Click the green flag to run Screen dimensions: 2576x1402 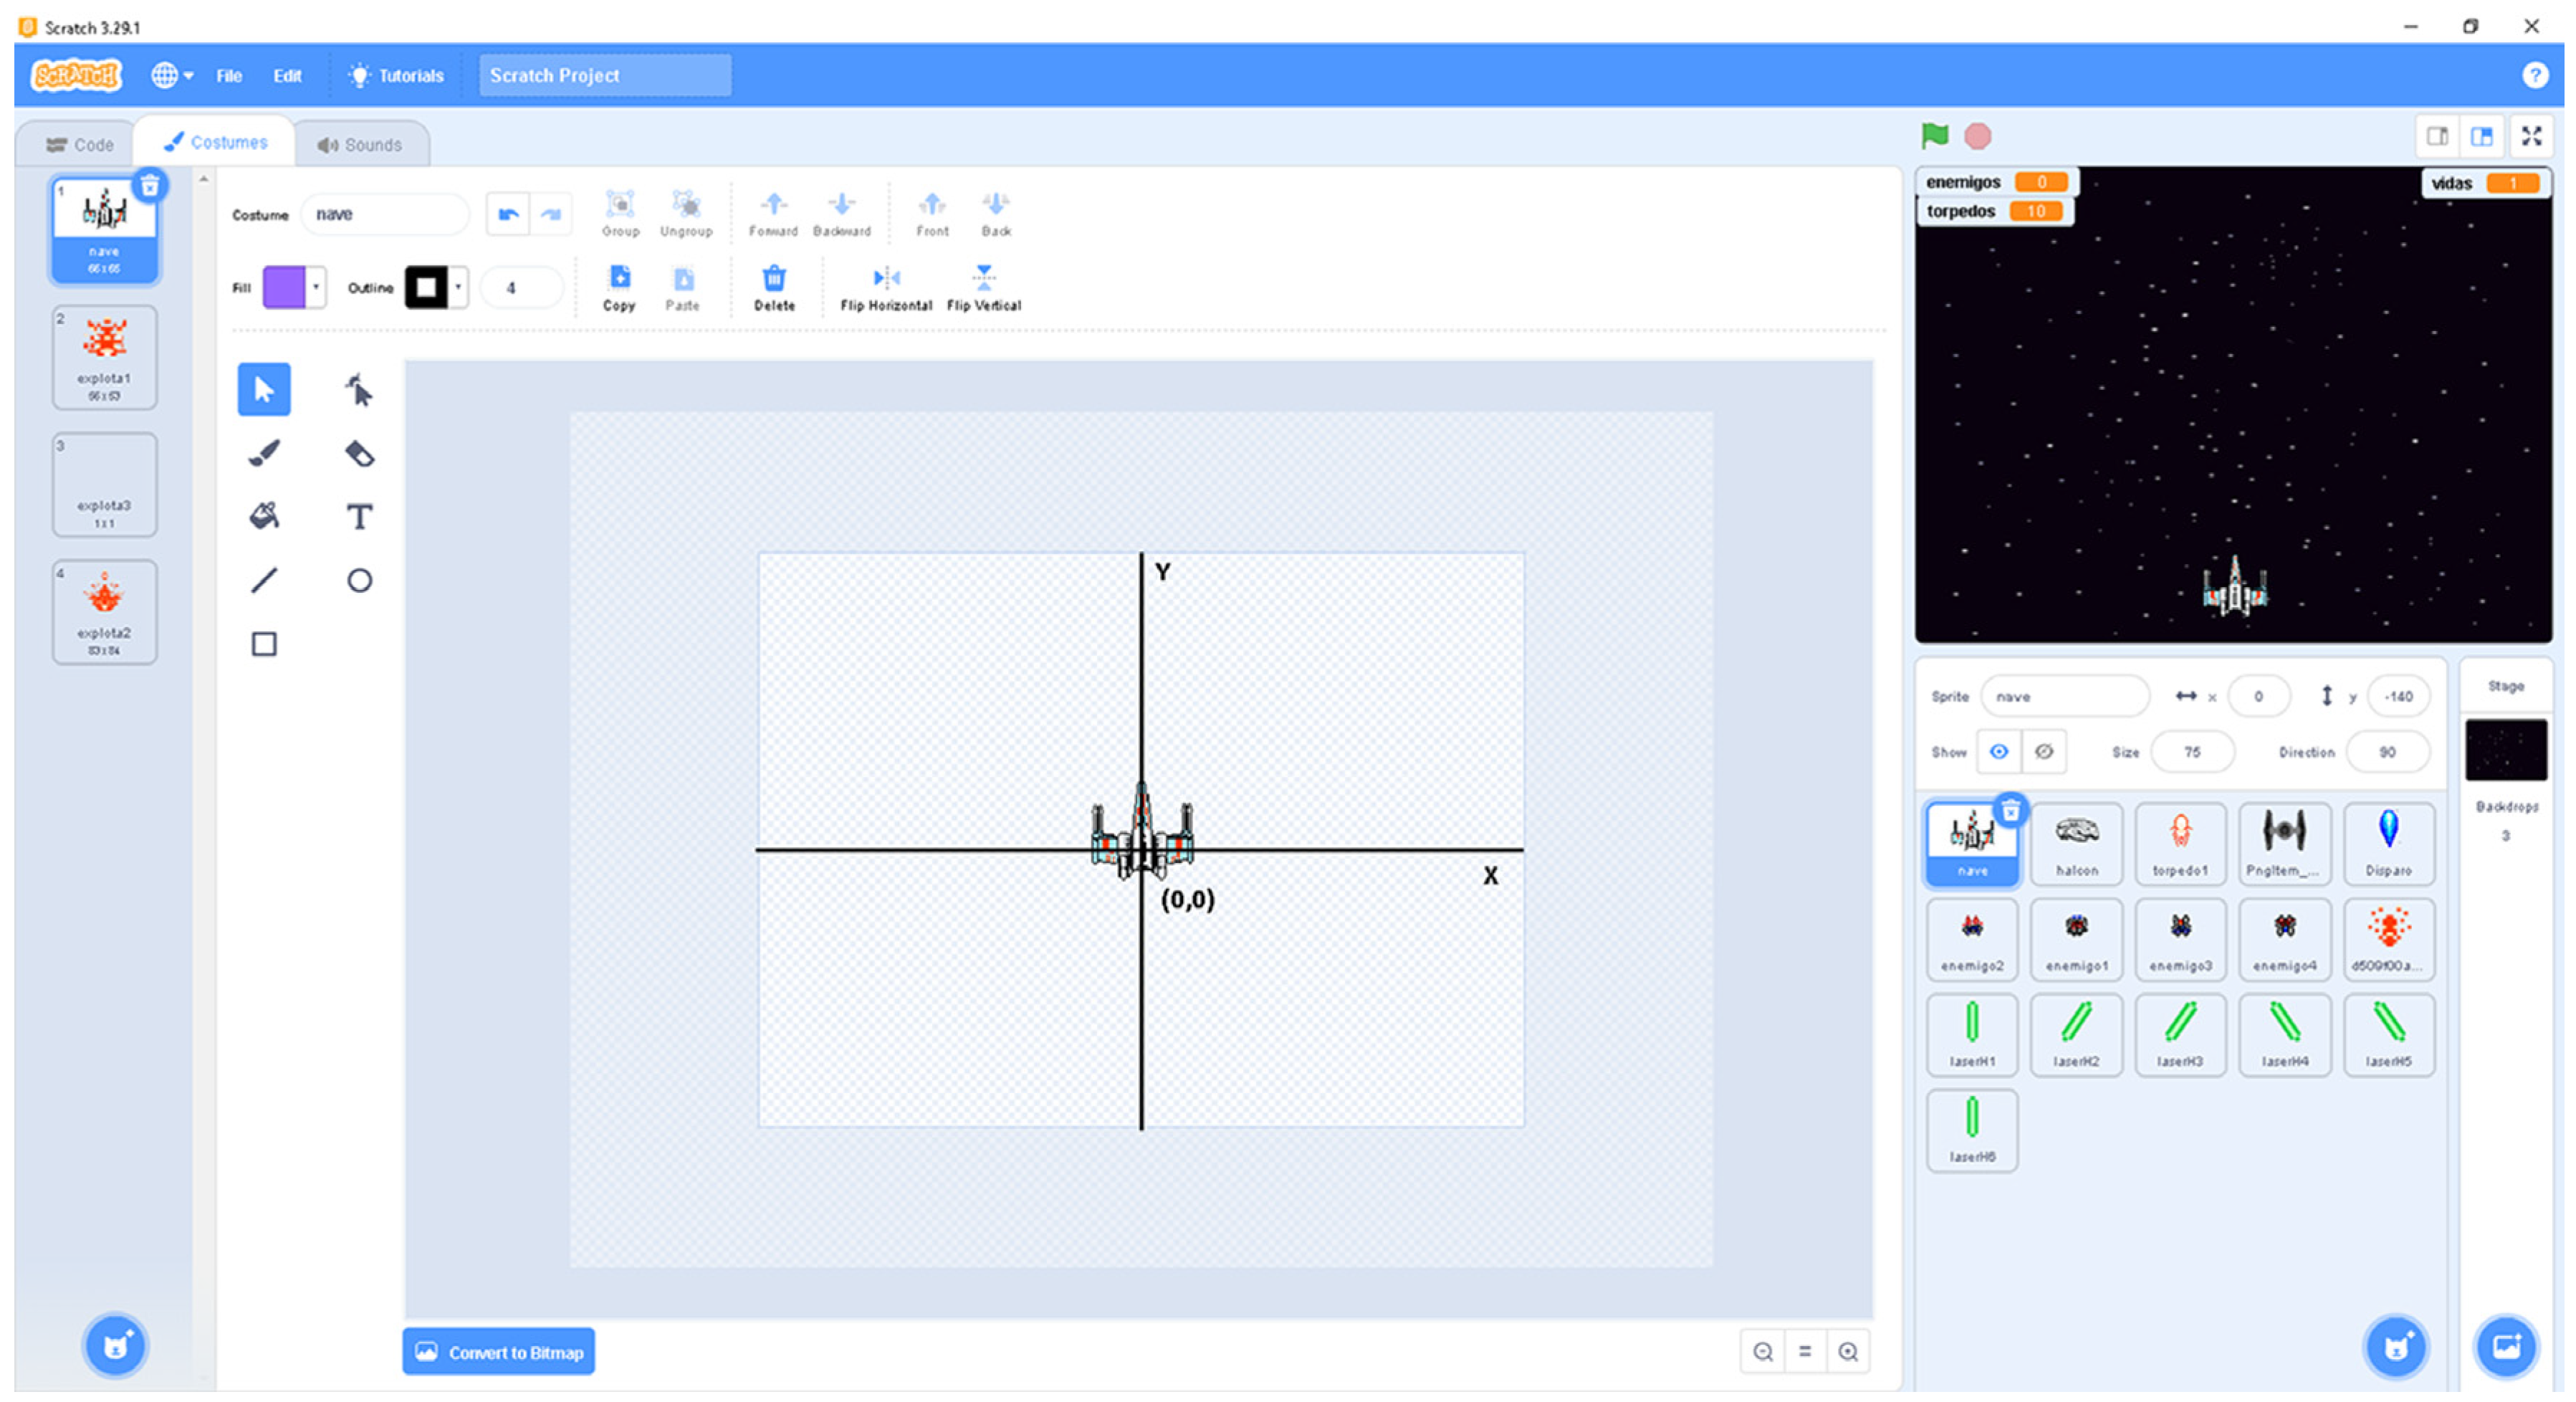coord(1934,136)
